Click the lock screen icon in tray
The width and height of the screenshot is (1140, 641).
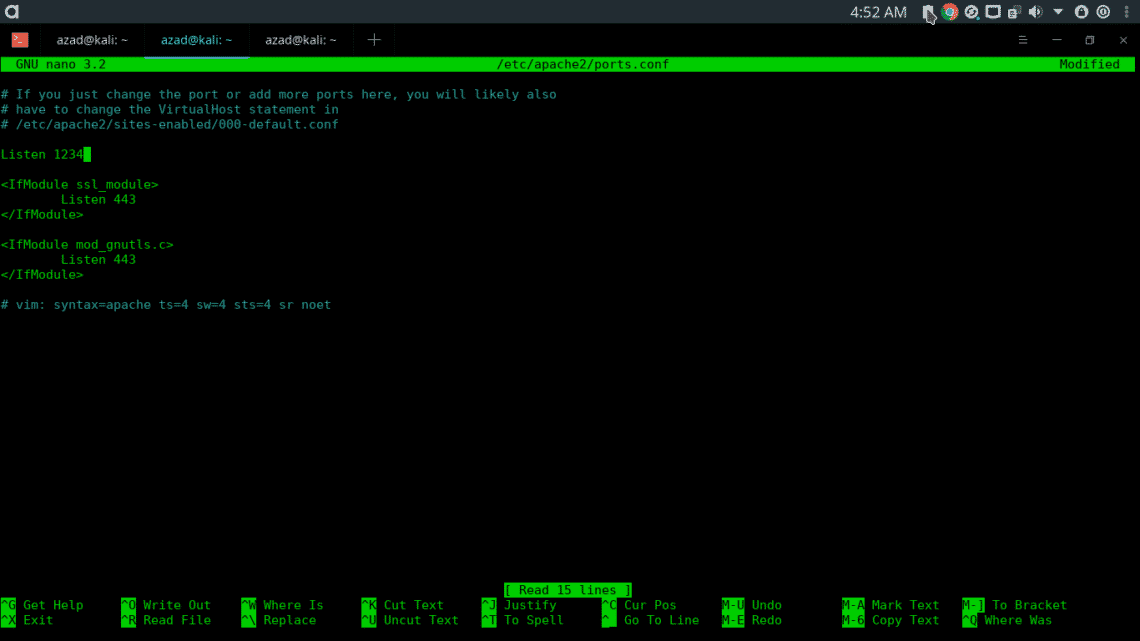click(1081, 12)
